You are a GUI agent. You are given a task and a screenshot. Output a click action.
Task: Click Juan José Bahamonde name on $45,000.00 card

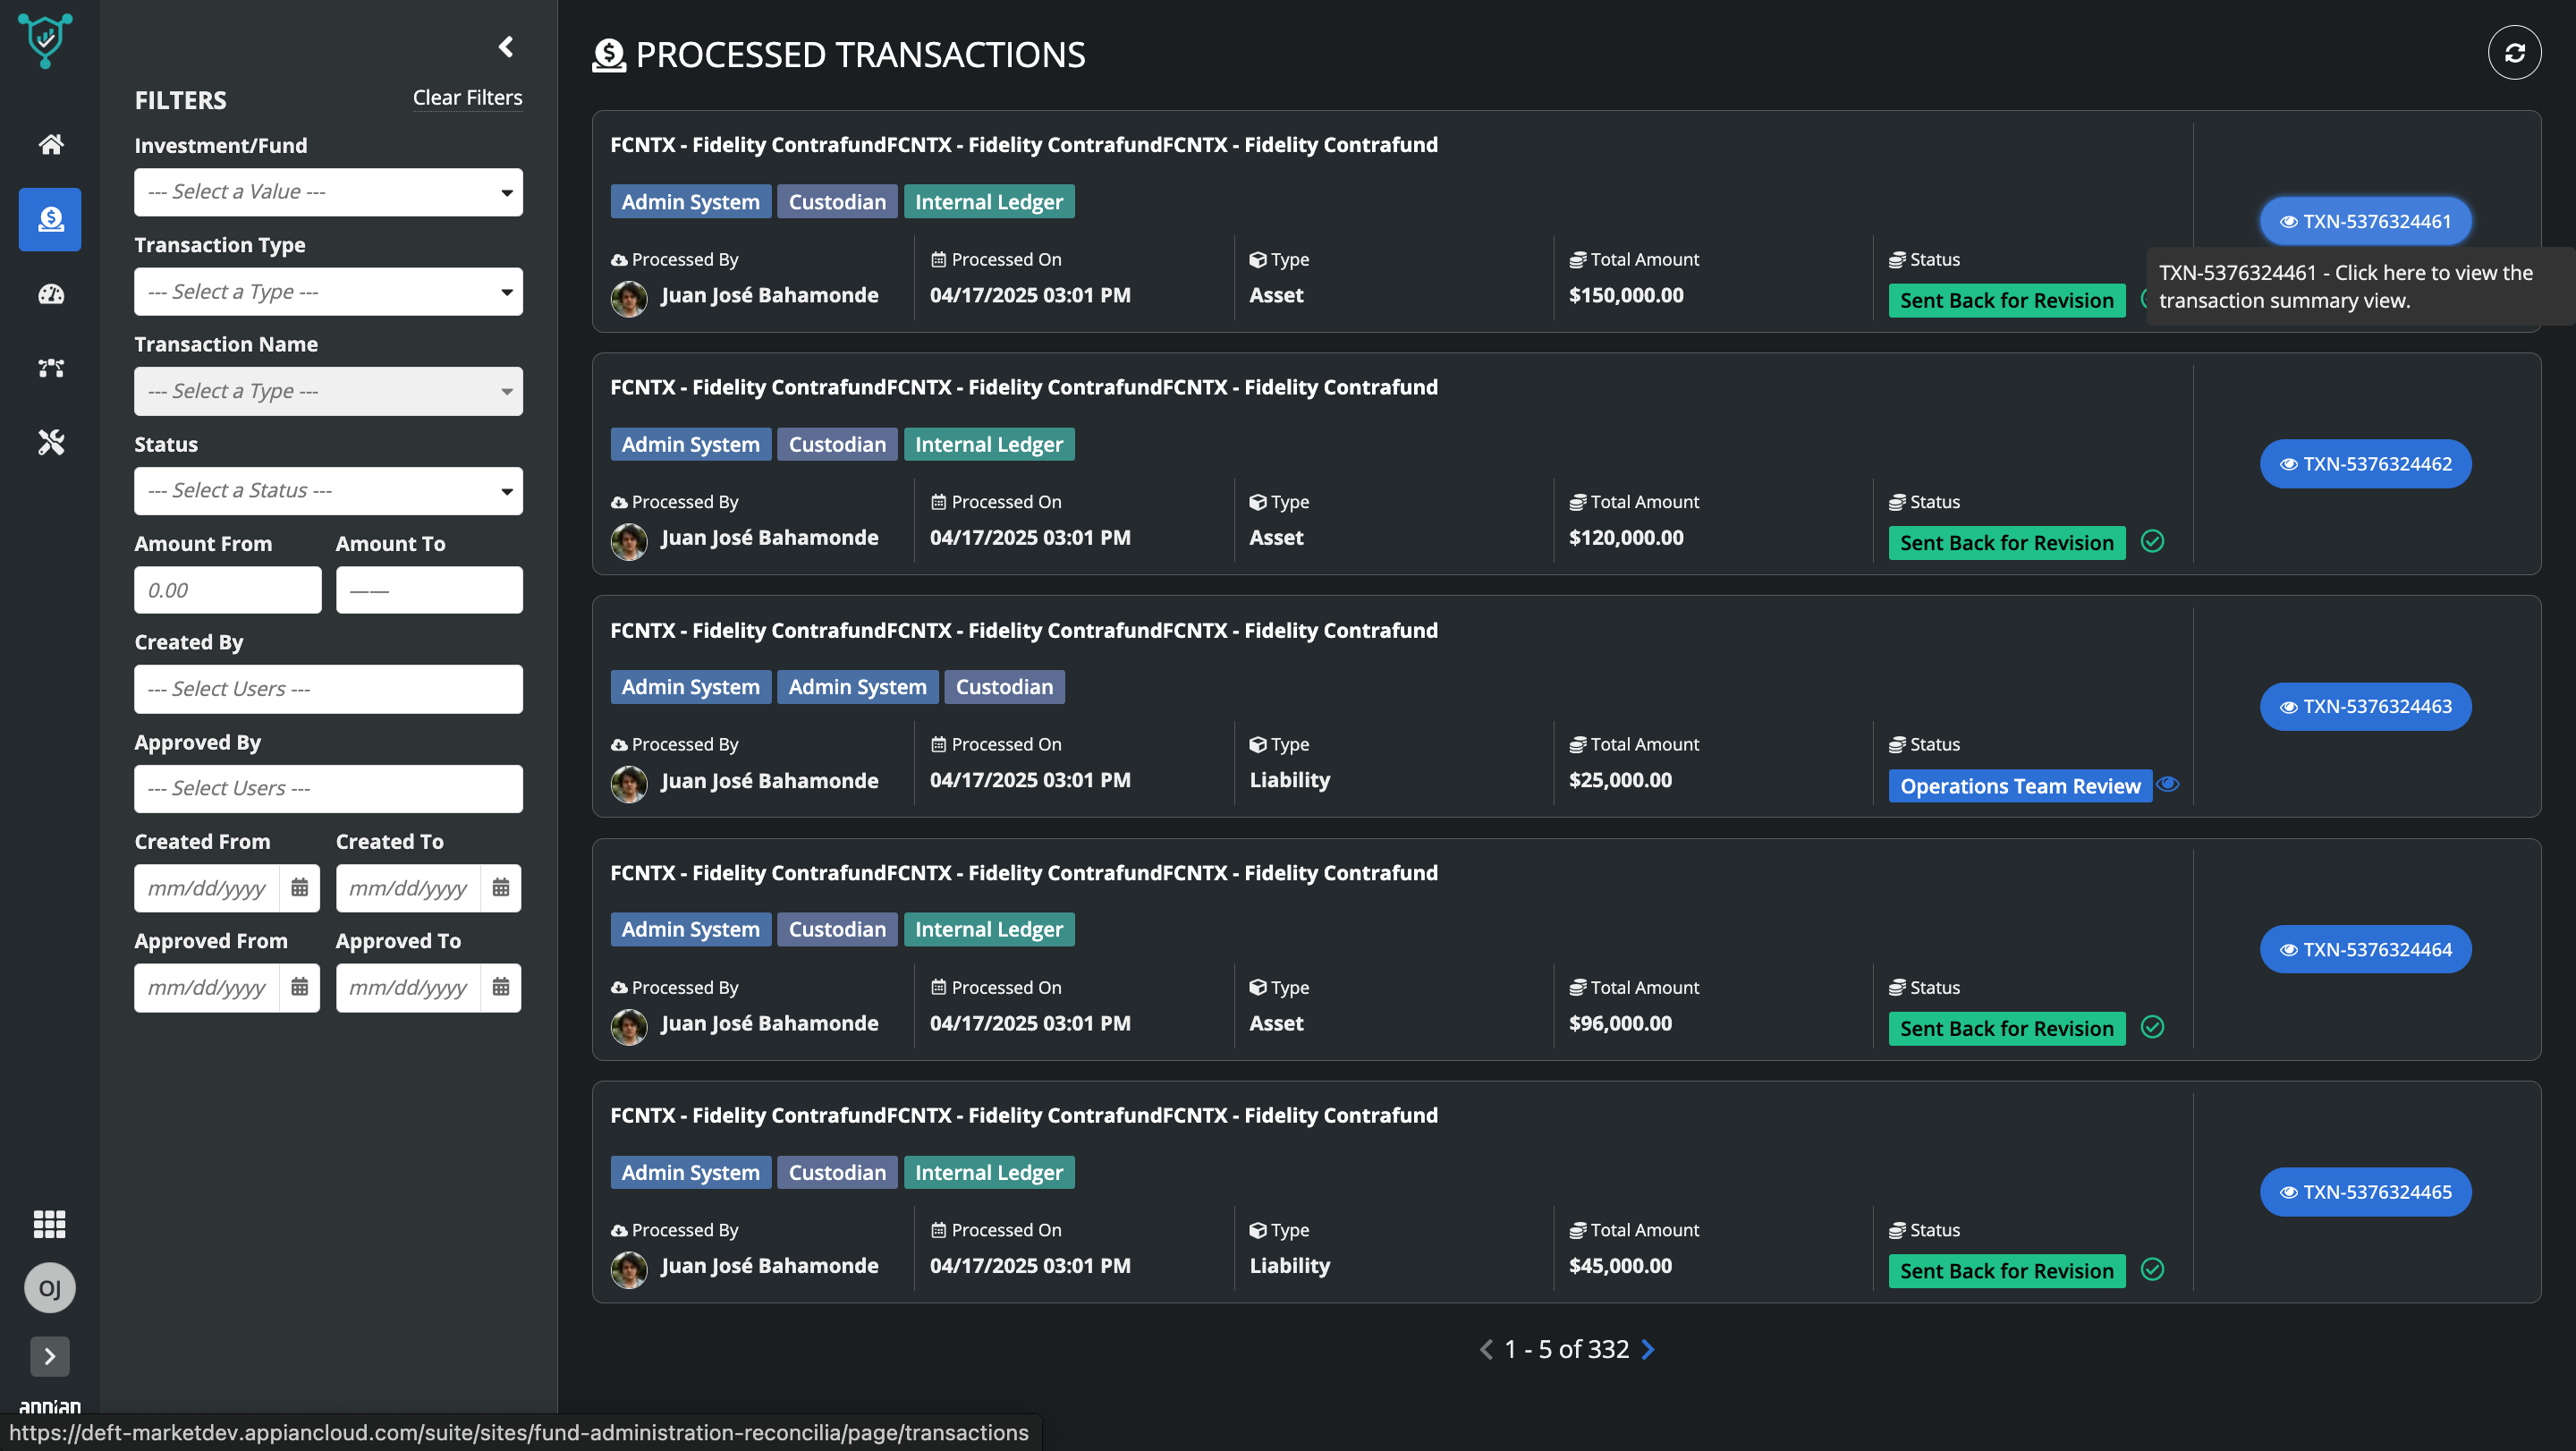(769, 1266)
